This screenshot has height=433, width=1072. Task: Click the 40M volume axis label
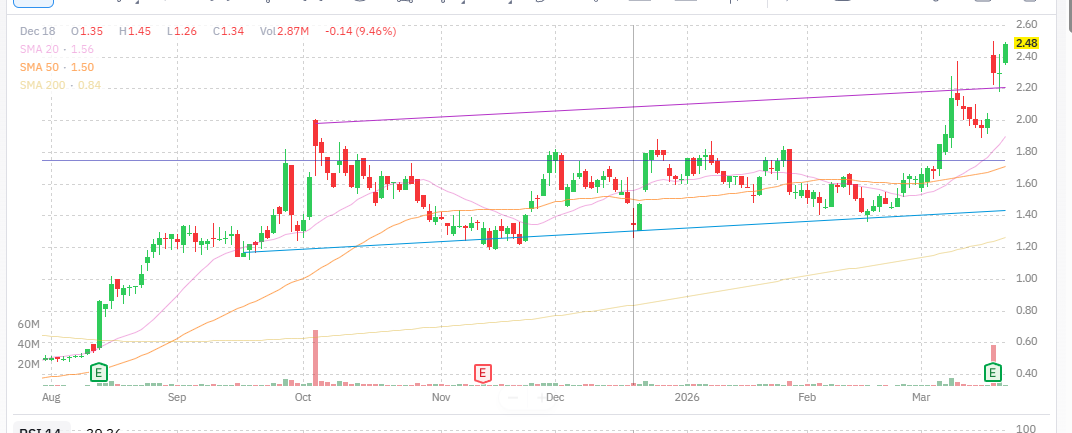point(28,344)
